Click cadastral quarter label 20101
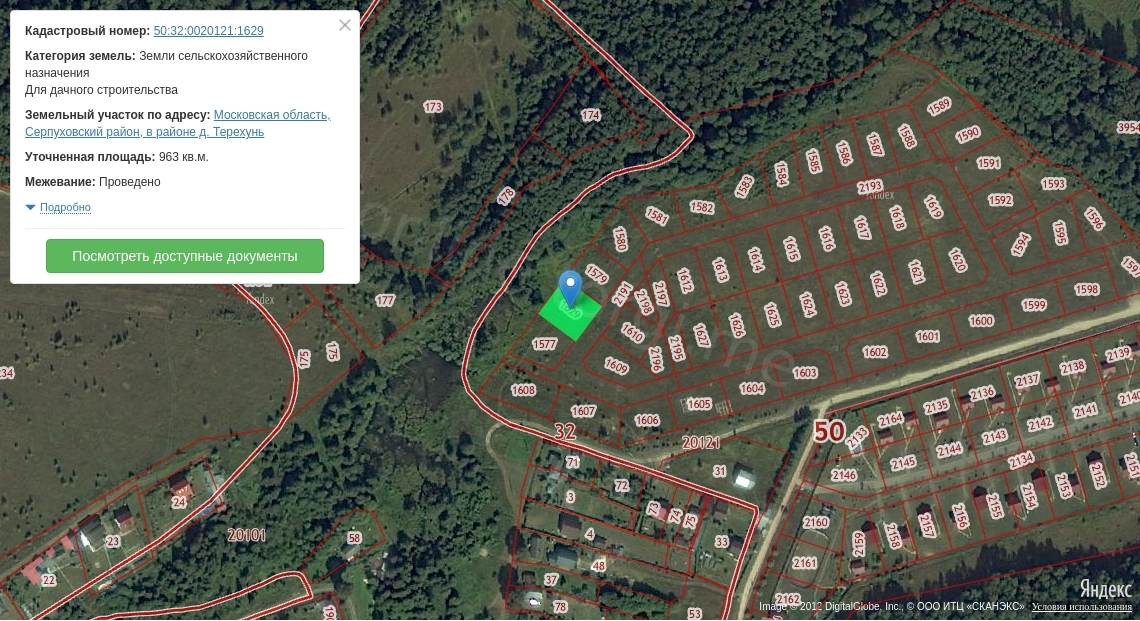 point(246,535)
